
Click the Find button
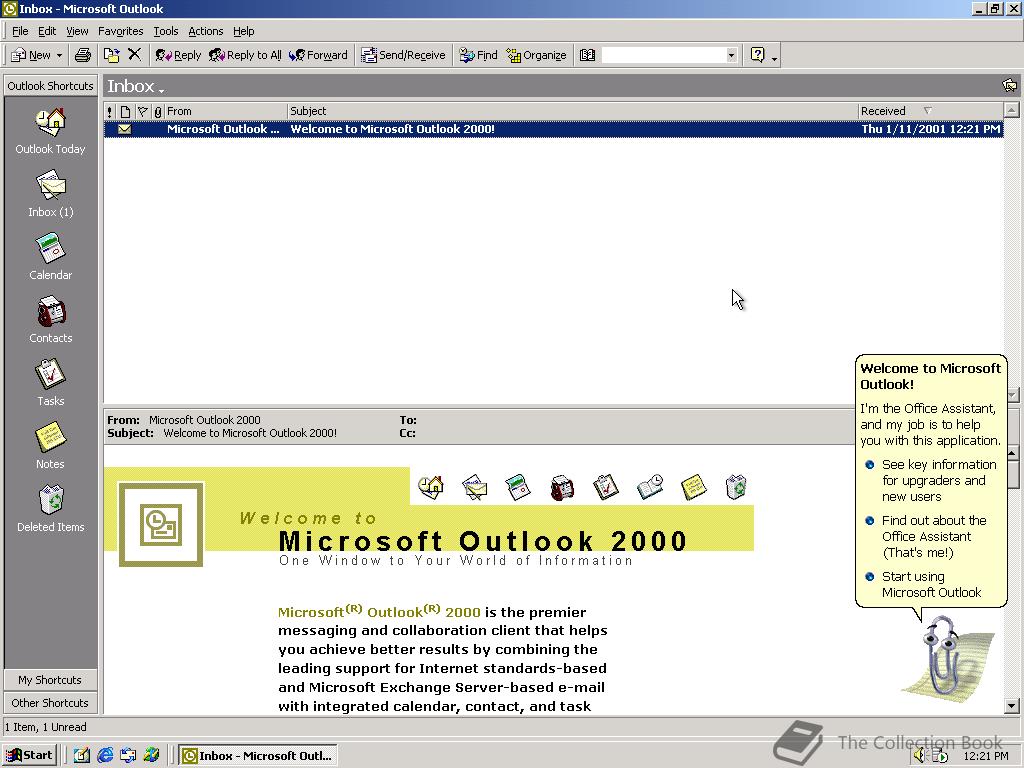click(479, 55)
